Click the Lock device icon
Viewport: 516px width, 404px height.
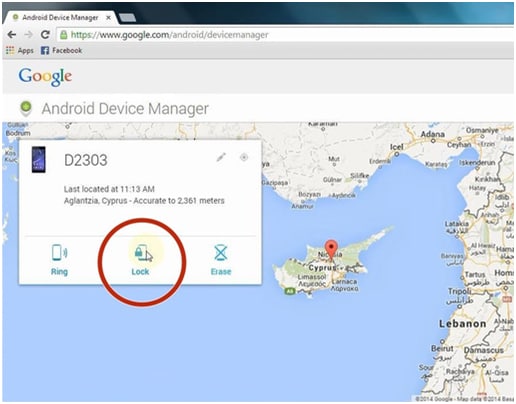click(x=142, y=253)
